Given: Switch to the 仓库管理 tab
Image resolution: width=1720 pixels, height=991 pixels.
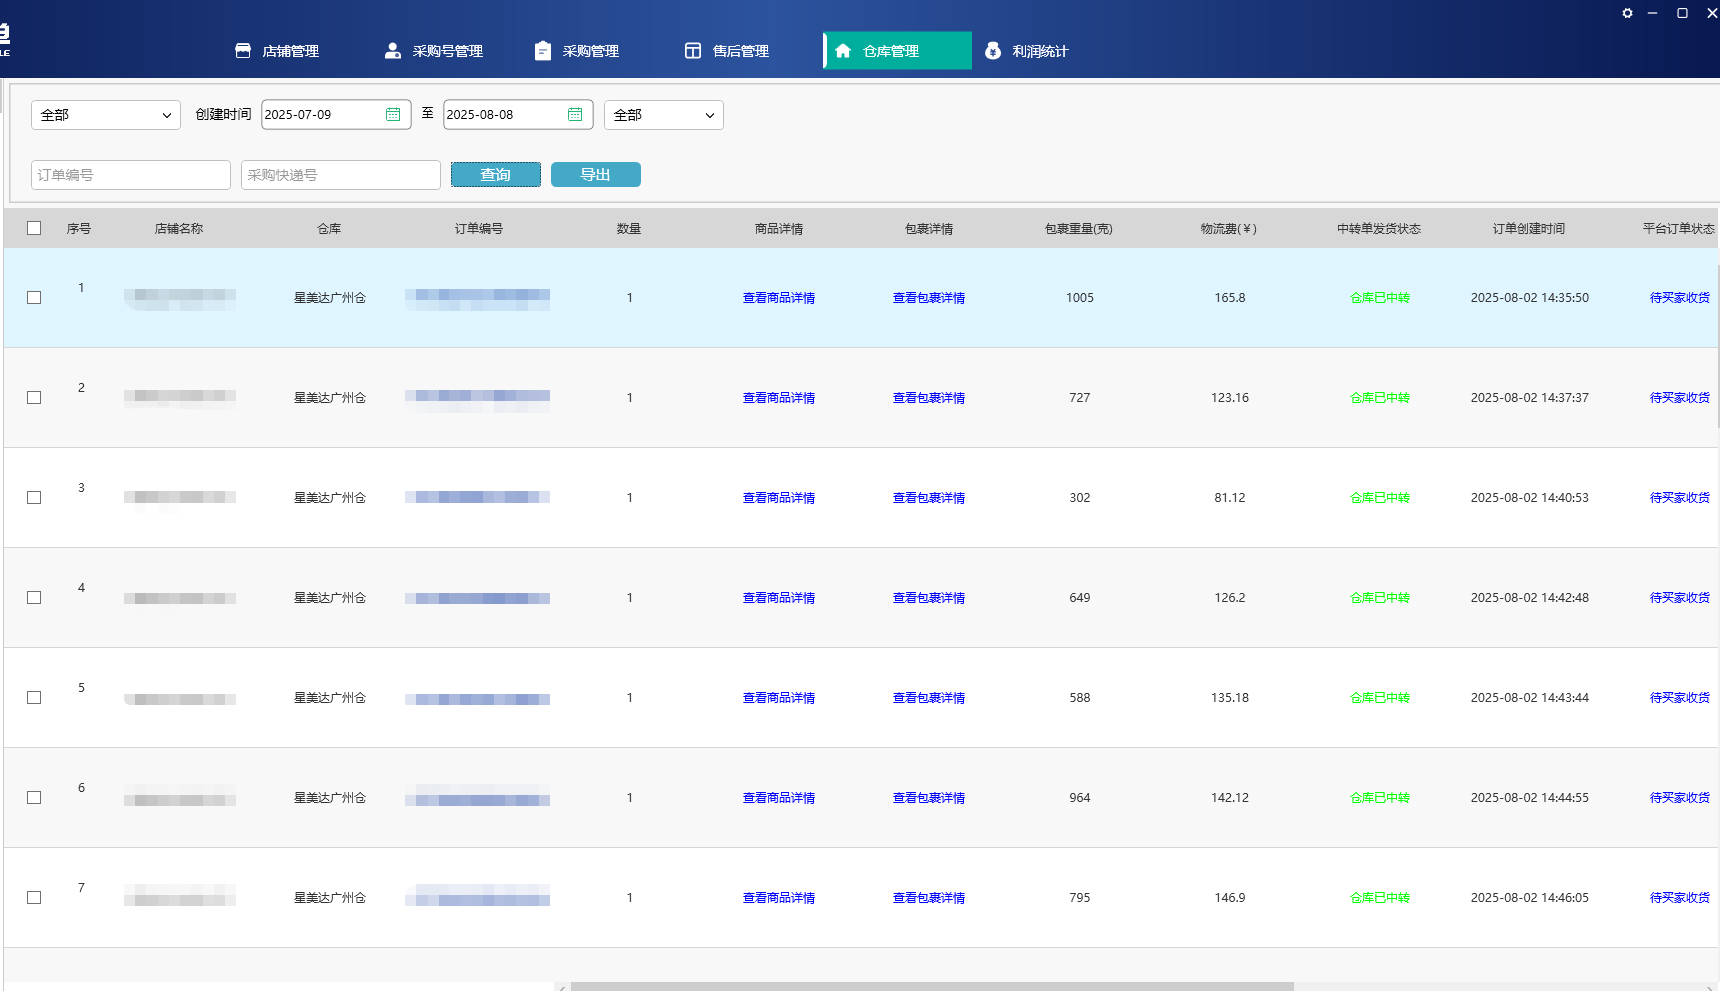Looking at the screenshot, I should [x=897, y=51].
